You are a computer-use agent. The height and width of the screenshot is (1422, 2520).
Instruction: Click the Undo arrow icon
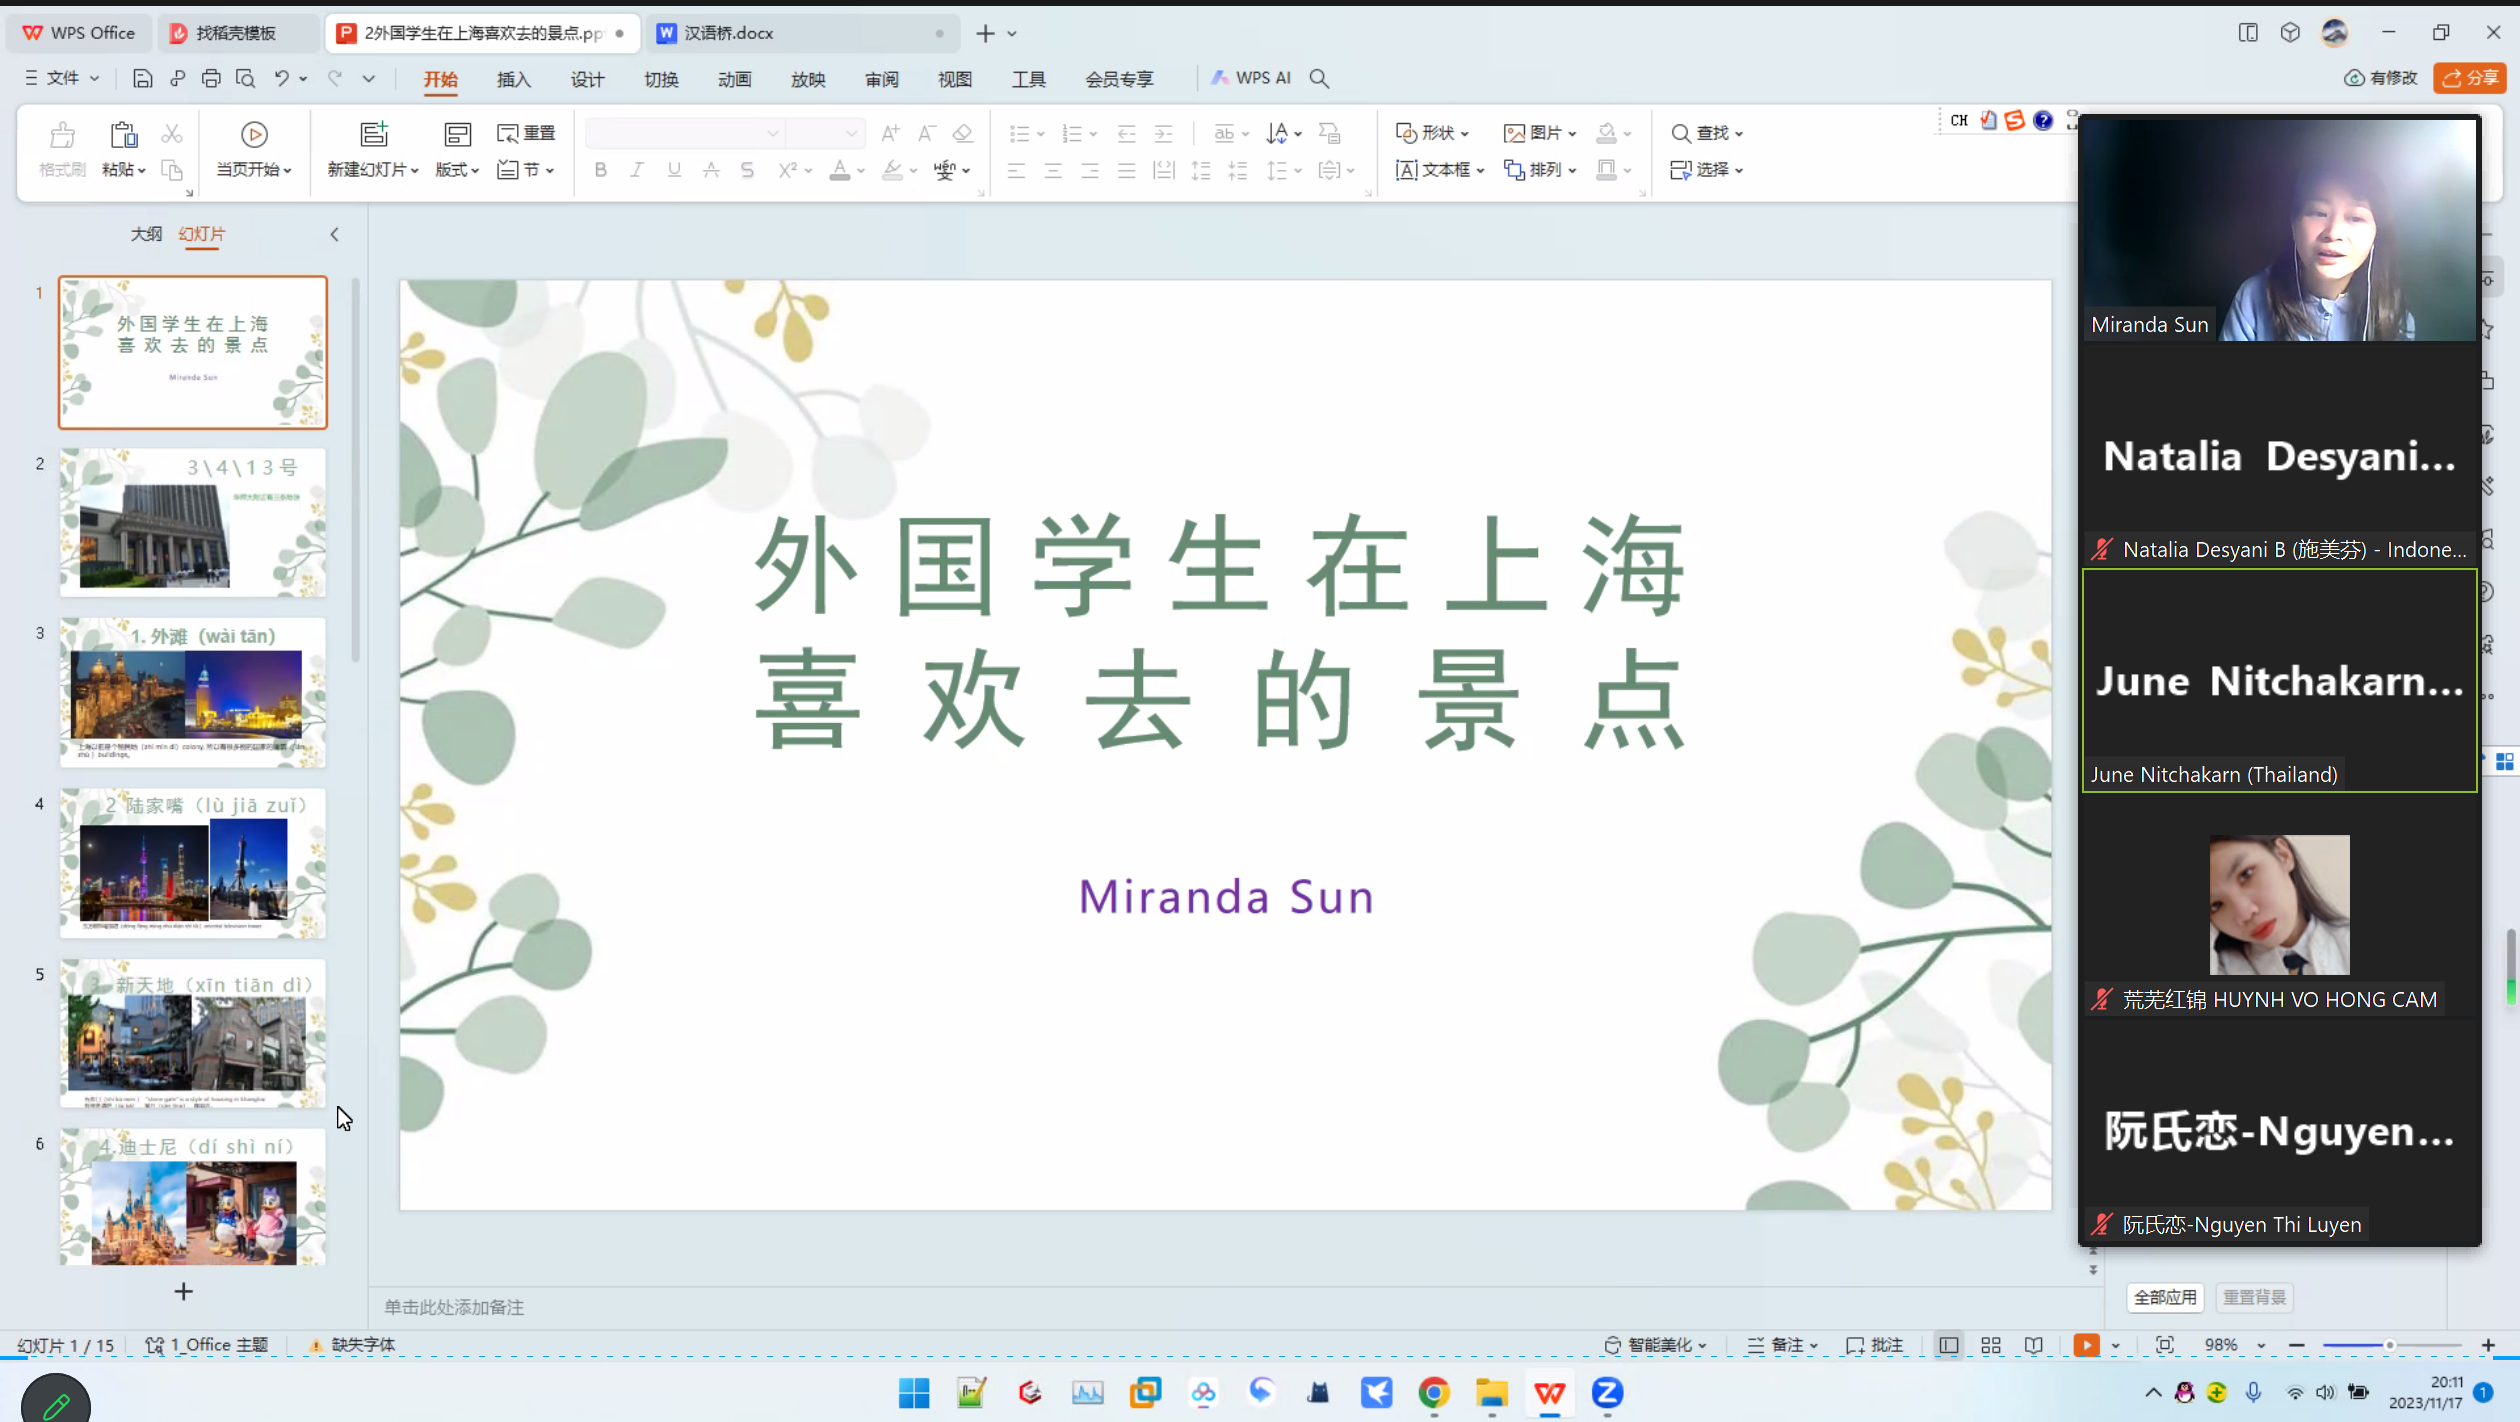pyautogui.click(x=281, y=78)
